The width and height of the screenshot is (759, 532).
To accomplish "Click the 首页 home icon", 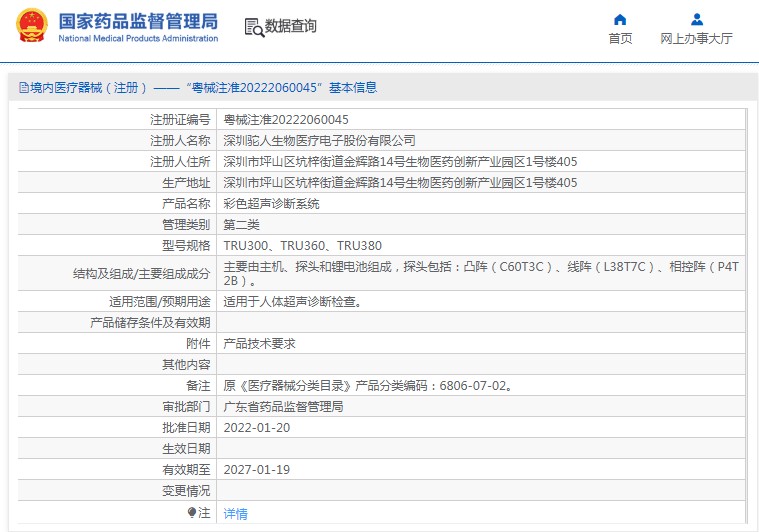I will pyautogui.click(x=620, y=19).
